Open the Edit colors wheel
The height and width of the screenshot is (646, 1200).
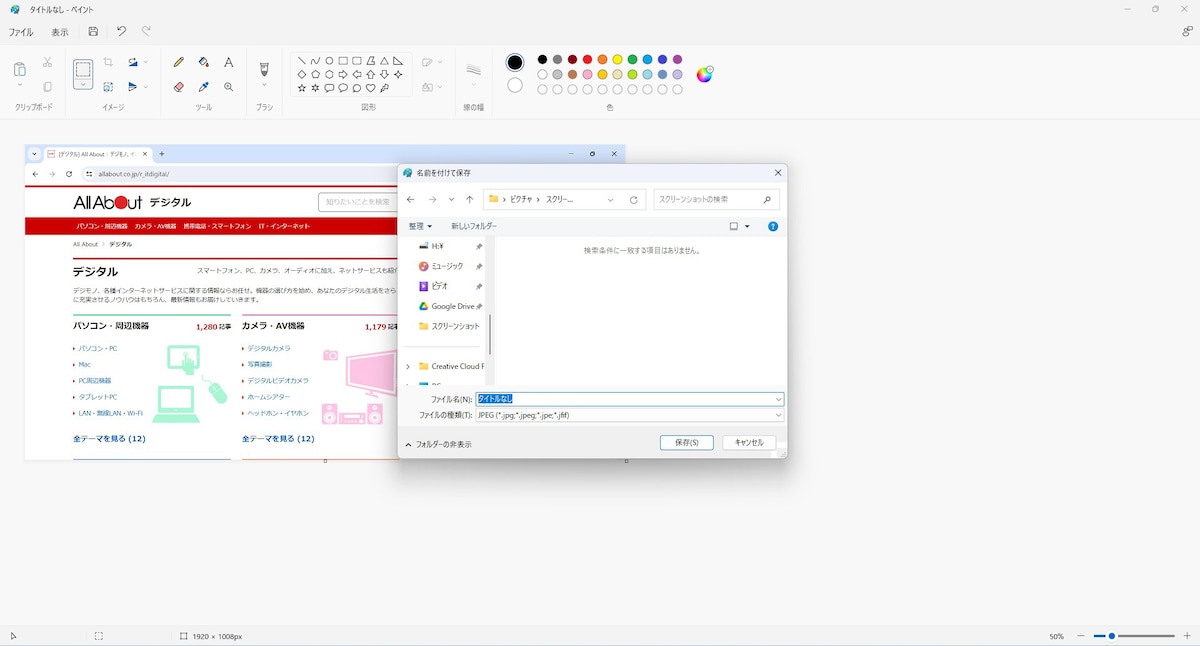click(705, 74)
